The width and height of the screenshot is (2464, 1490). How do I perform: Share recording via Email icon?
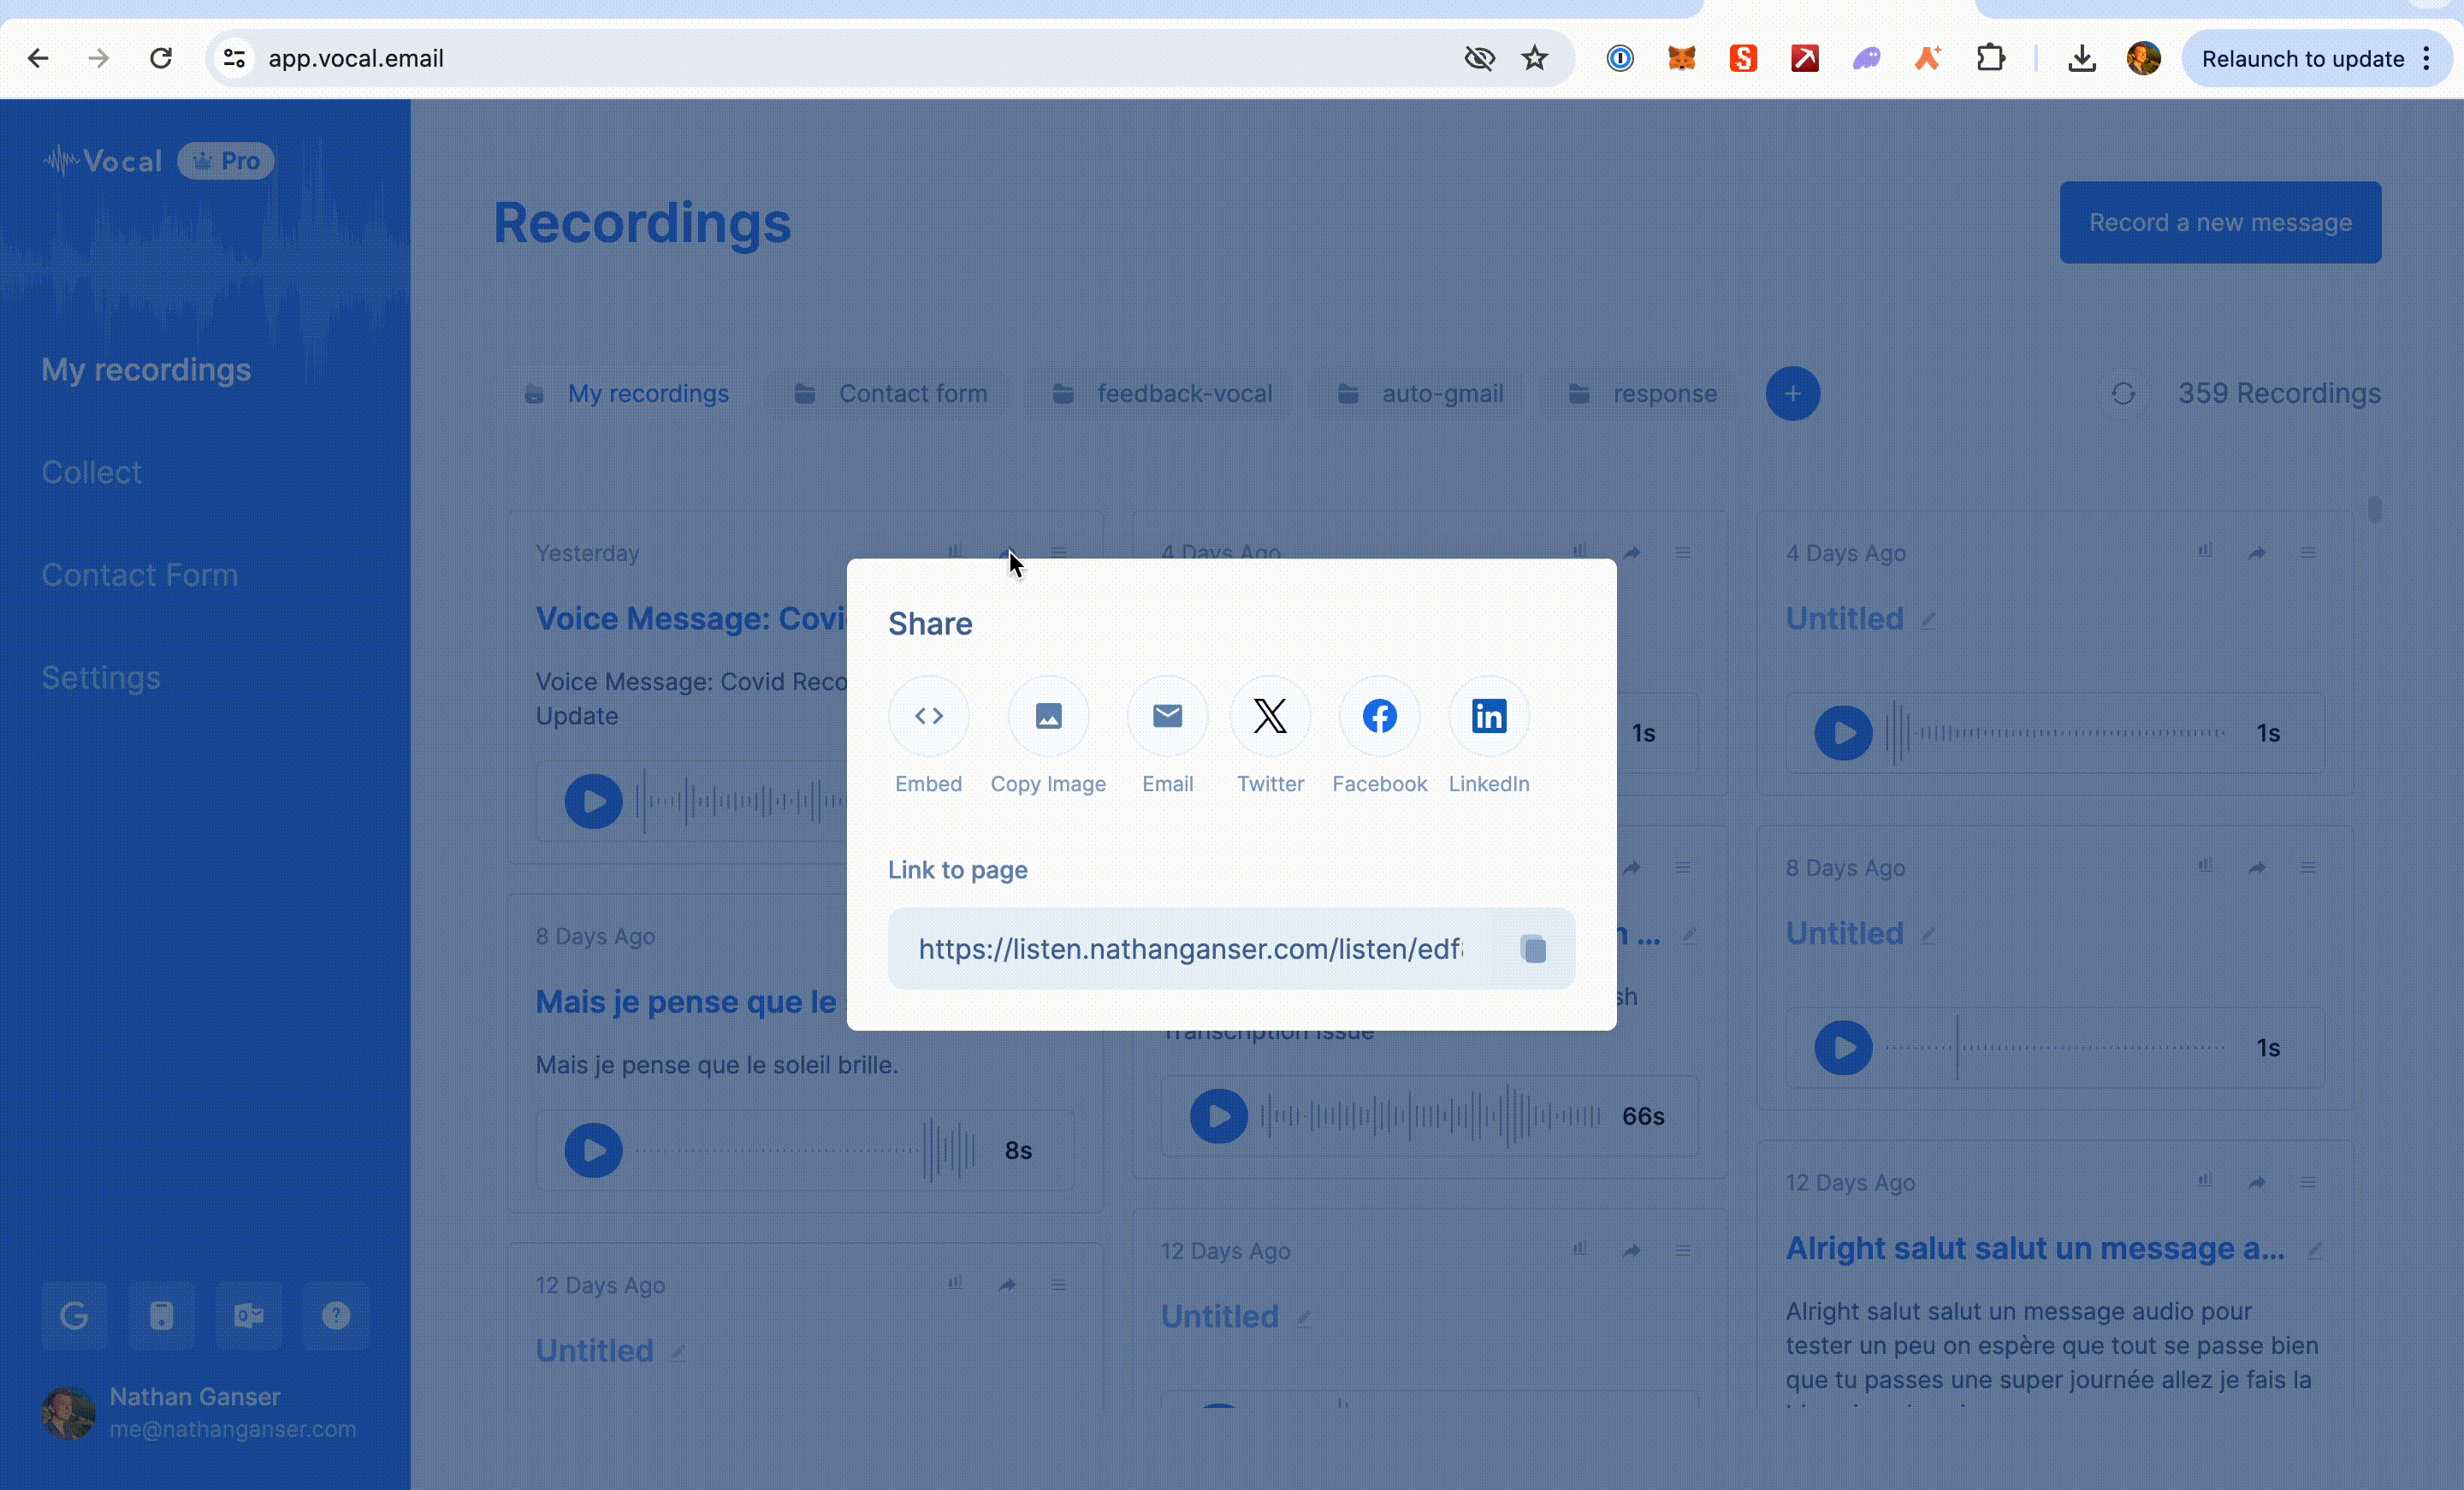[1167, 716]
